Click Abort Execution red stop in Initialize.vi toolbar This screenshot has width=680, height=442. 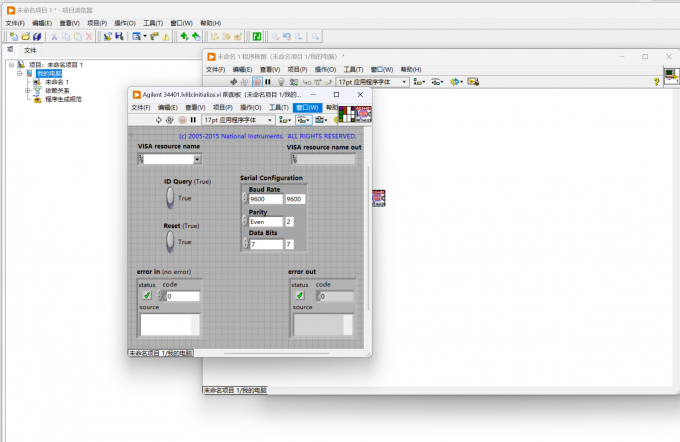182,120
